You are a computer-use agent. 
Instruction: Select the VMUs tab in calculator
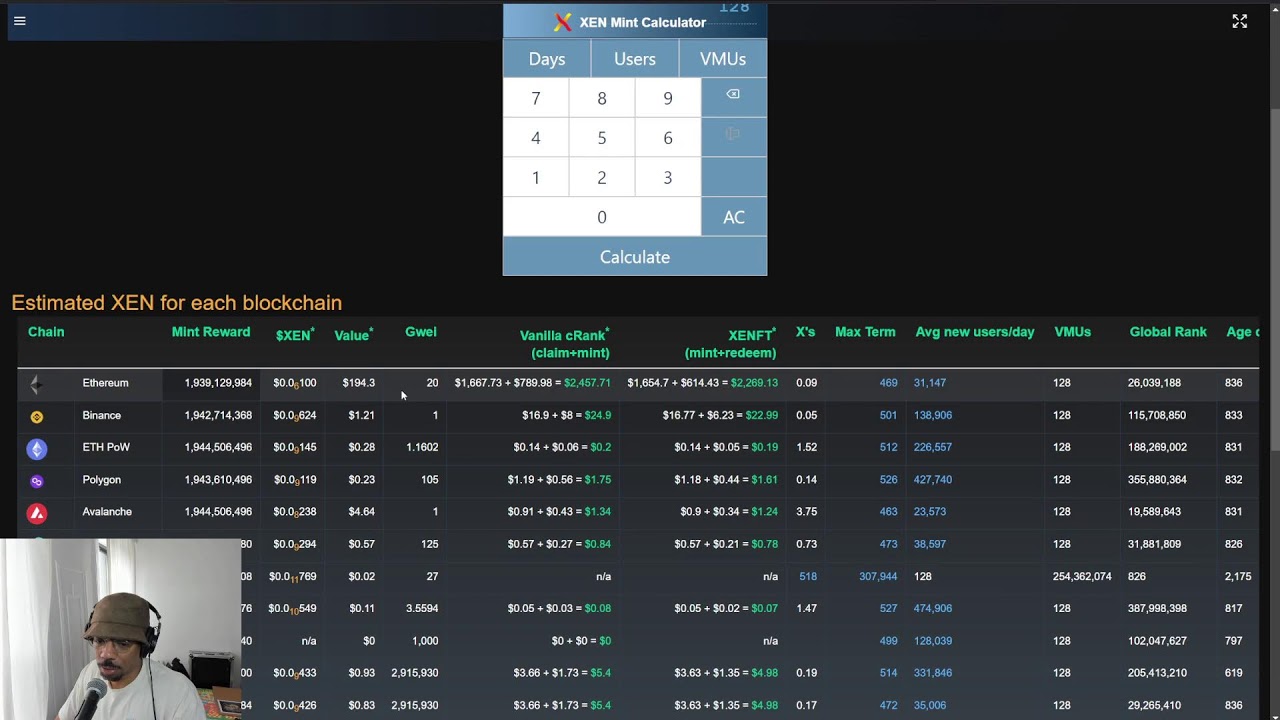[x=723, y=59]
